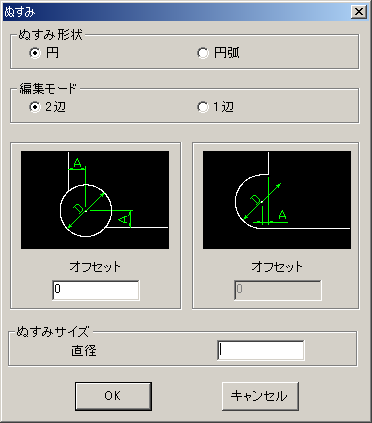372x423 pixels.
Task: Click the full-circle two-edge relief diagram
Action: click(95, 200)
